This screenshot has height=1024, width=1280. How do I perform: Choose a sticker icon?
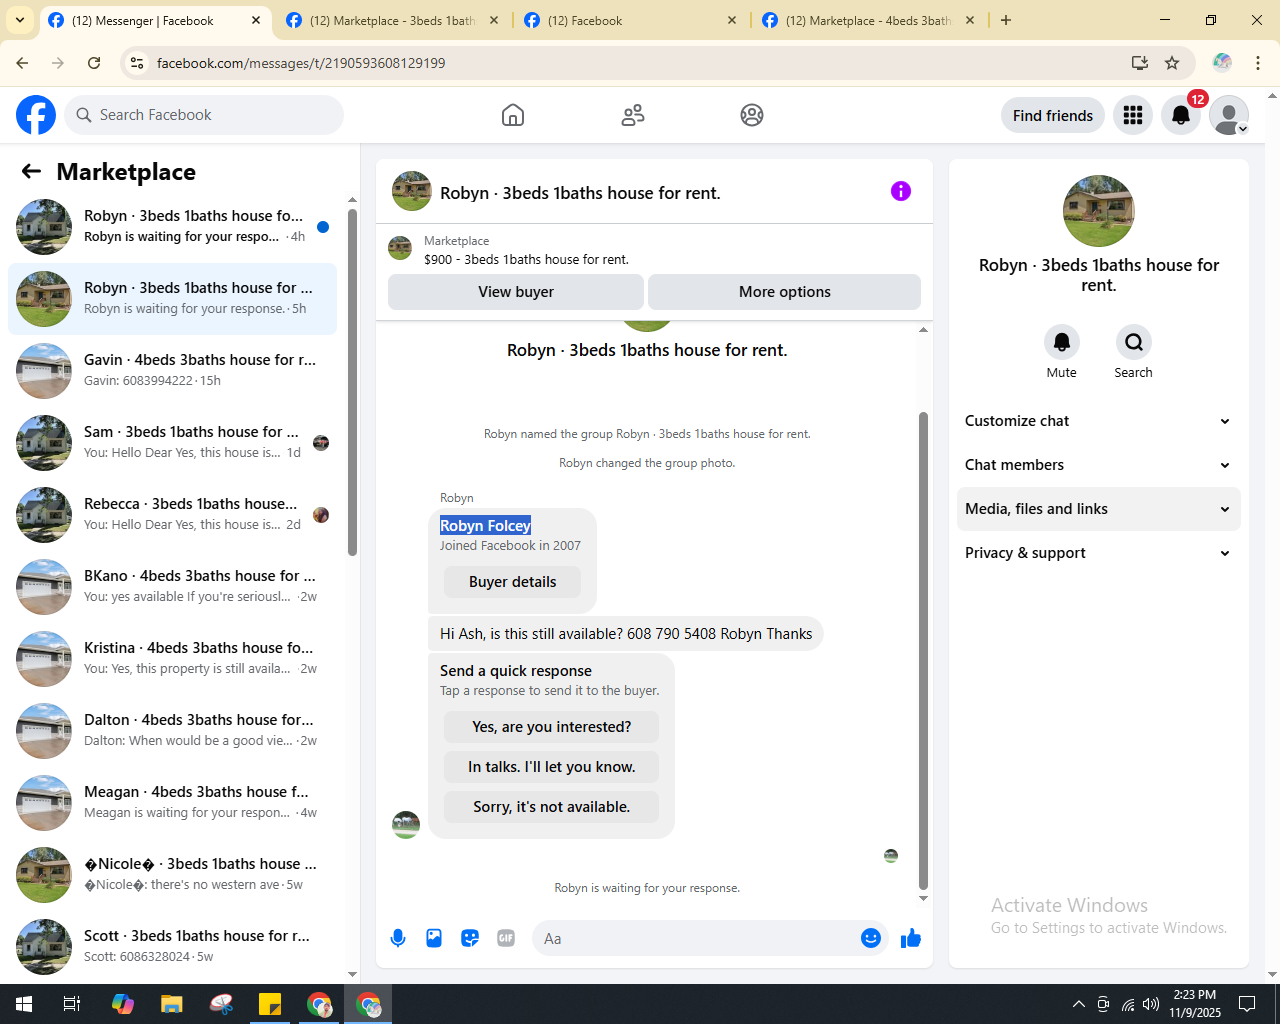pos(470,938)
